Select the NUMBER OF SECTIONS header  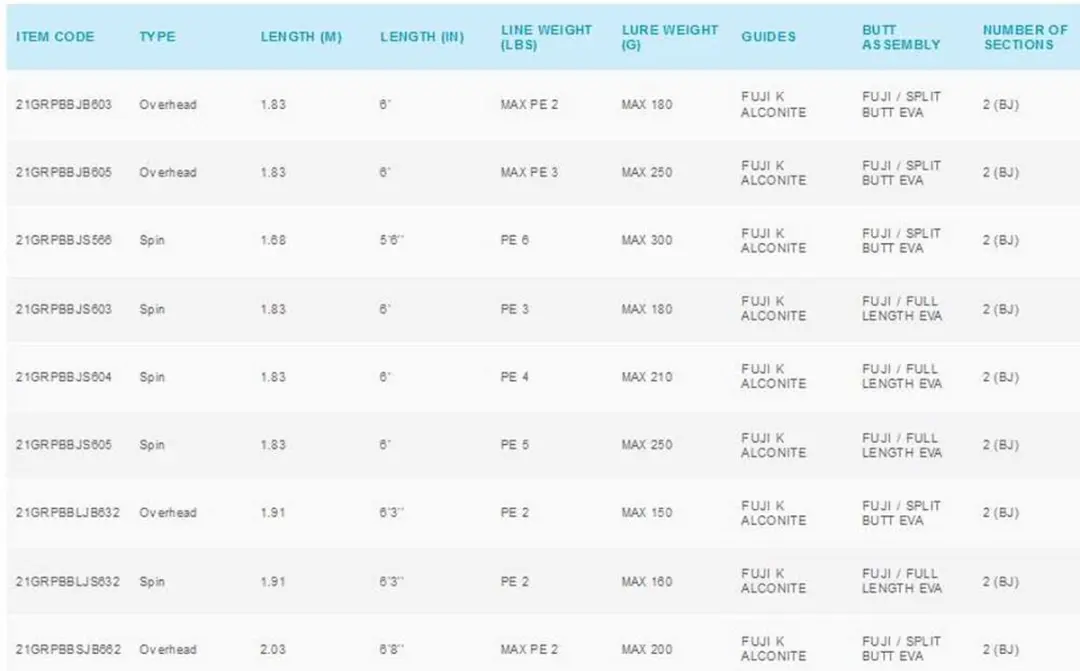1025,37
